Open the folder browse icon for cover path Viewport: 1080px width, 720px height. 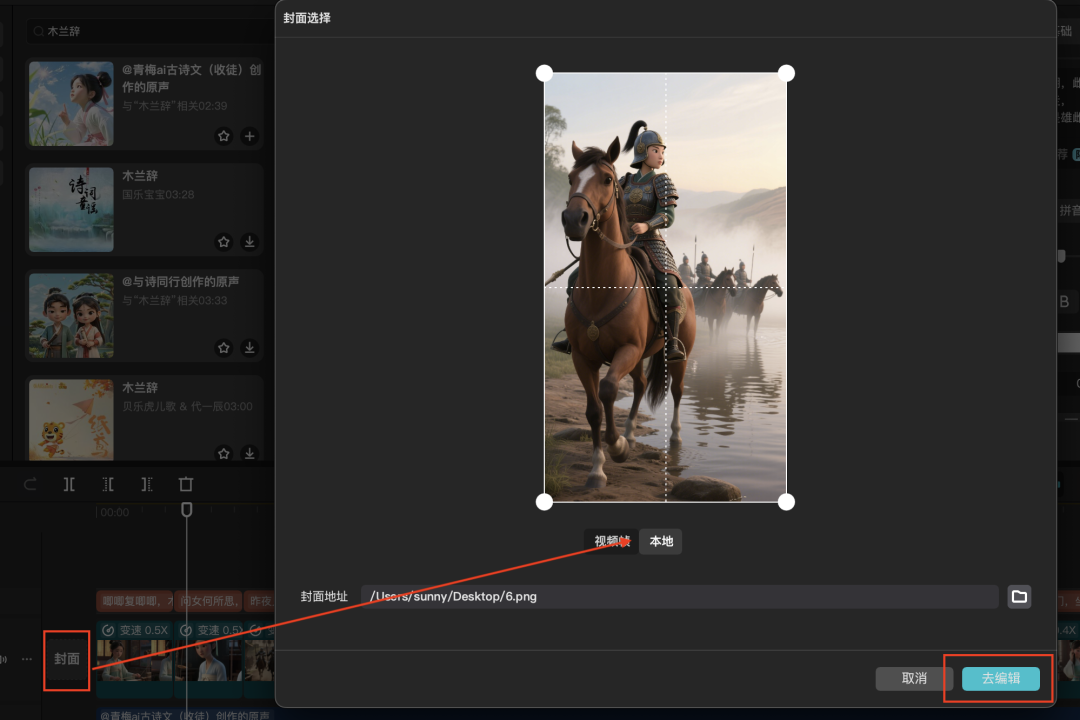(x=1019, y=597)
